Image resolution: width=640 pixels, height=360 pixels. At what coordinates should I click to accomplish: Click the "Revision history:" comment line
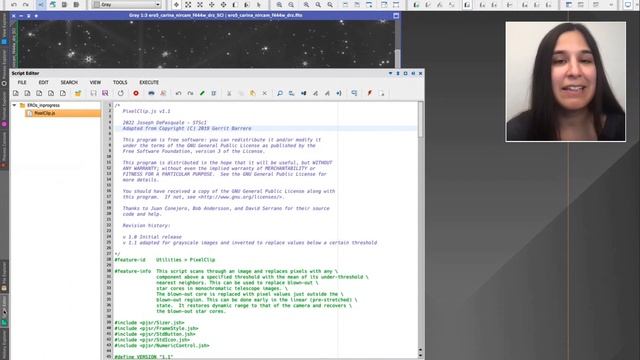(147, 226)
